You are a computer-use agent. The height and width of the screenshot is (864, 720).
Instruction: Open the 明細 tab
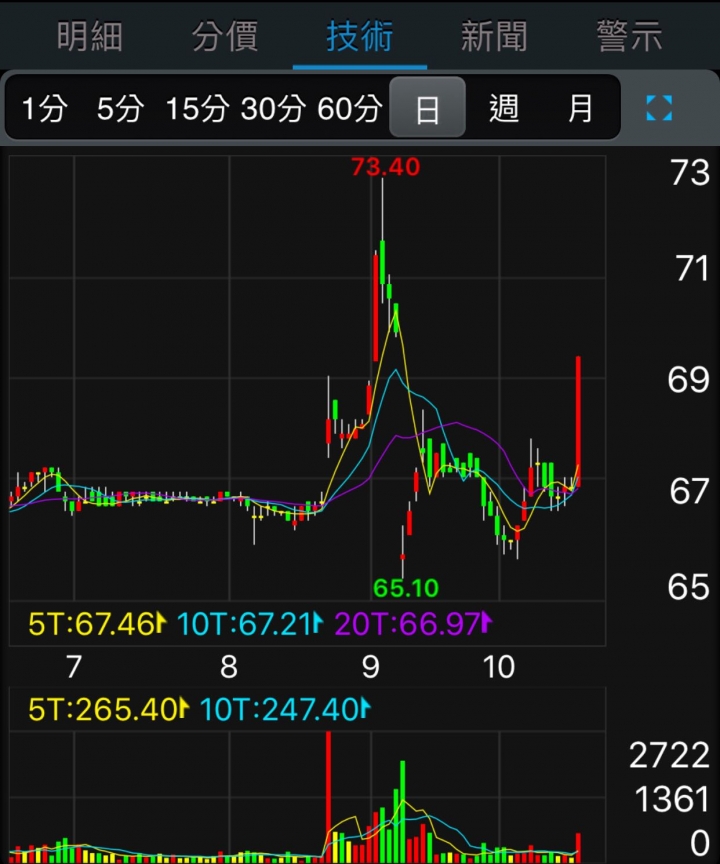point(90,37)
